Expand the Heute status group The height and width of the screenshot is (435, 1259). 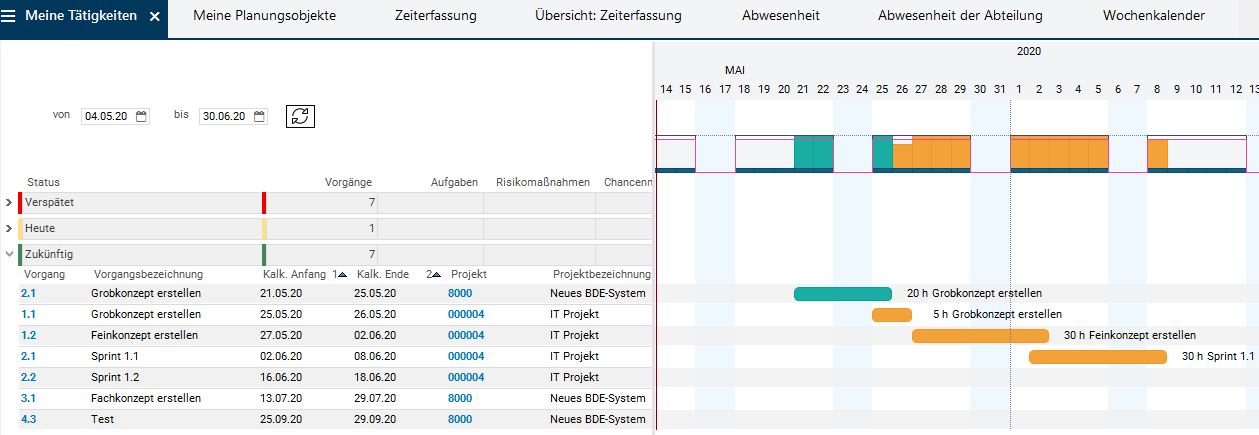tap(9, 229)
